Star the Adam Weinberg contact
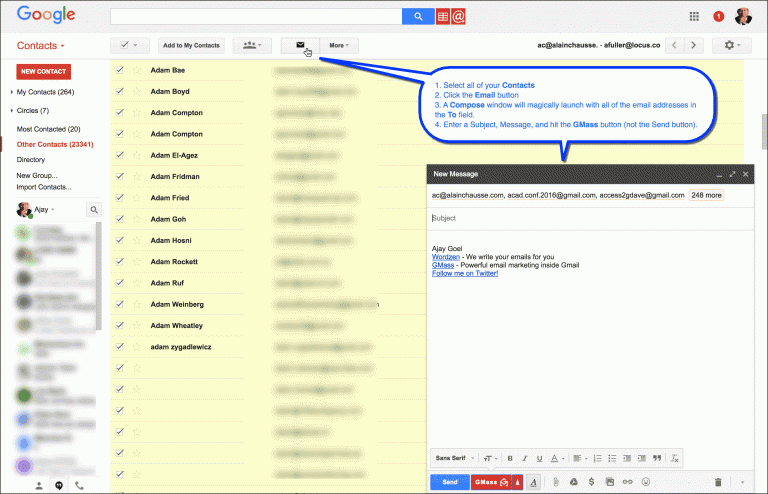This screenshot has height=494, width=768. point(136,304)
